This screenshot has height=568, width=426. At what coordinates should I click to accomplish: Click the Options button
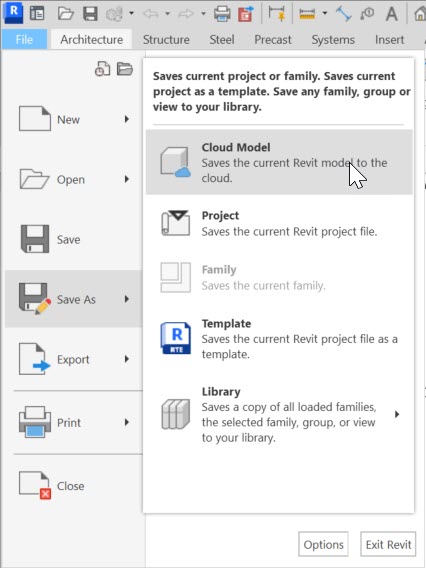(323, 544)
